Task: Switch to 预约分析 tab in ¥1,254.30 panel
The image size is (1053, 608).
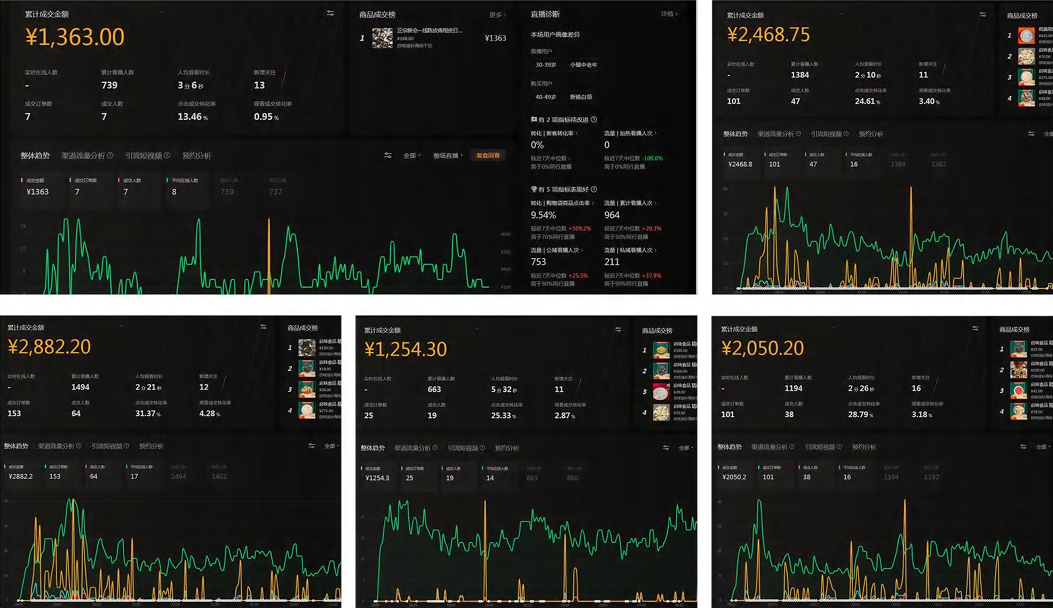Action: (507, 447)
